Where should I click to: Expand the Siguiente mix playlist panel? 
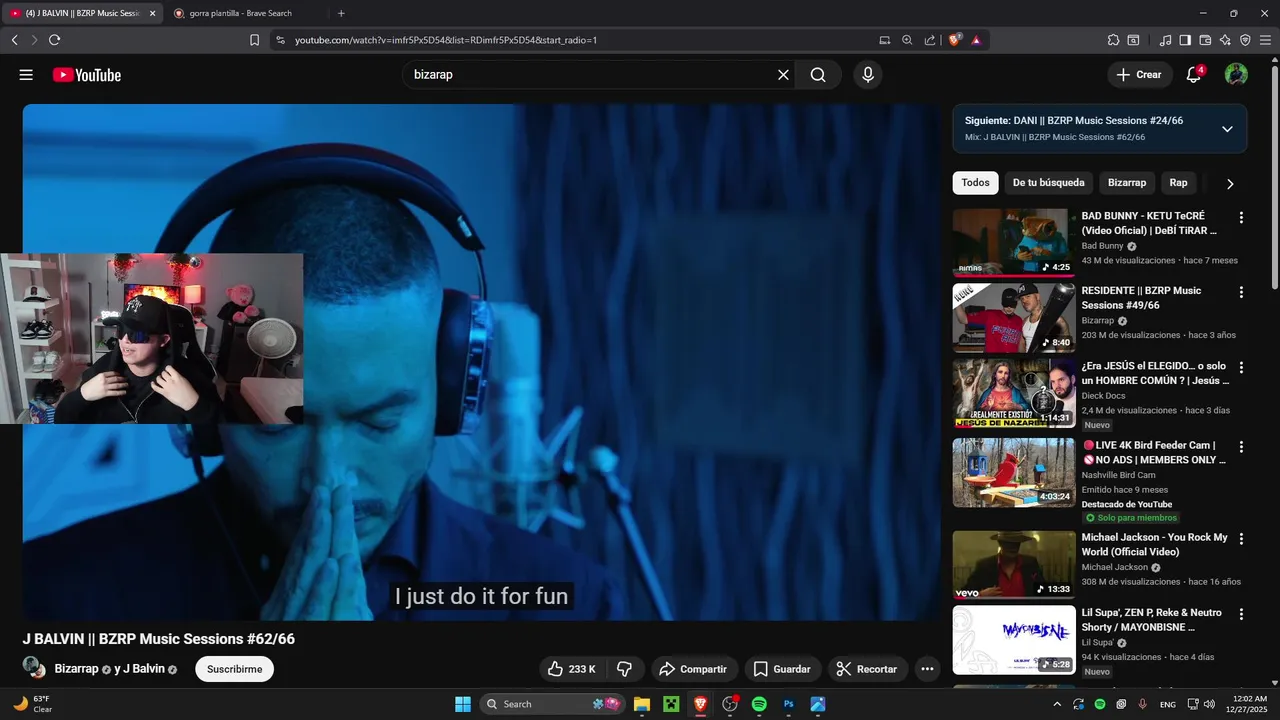coord(1227,129)
